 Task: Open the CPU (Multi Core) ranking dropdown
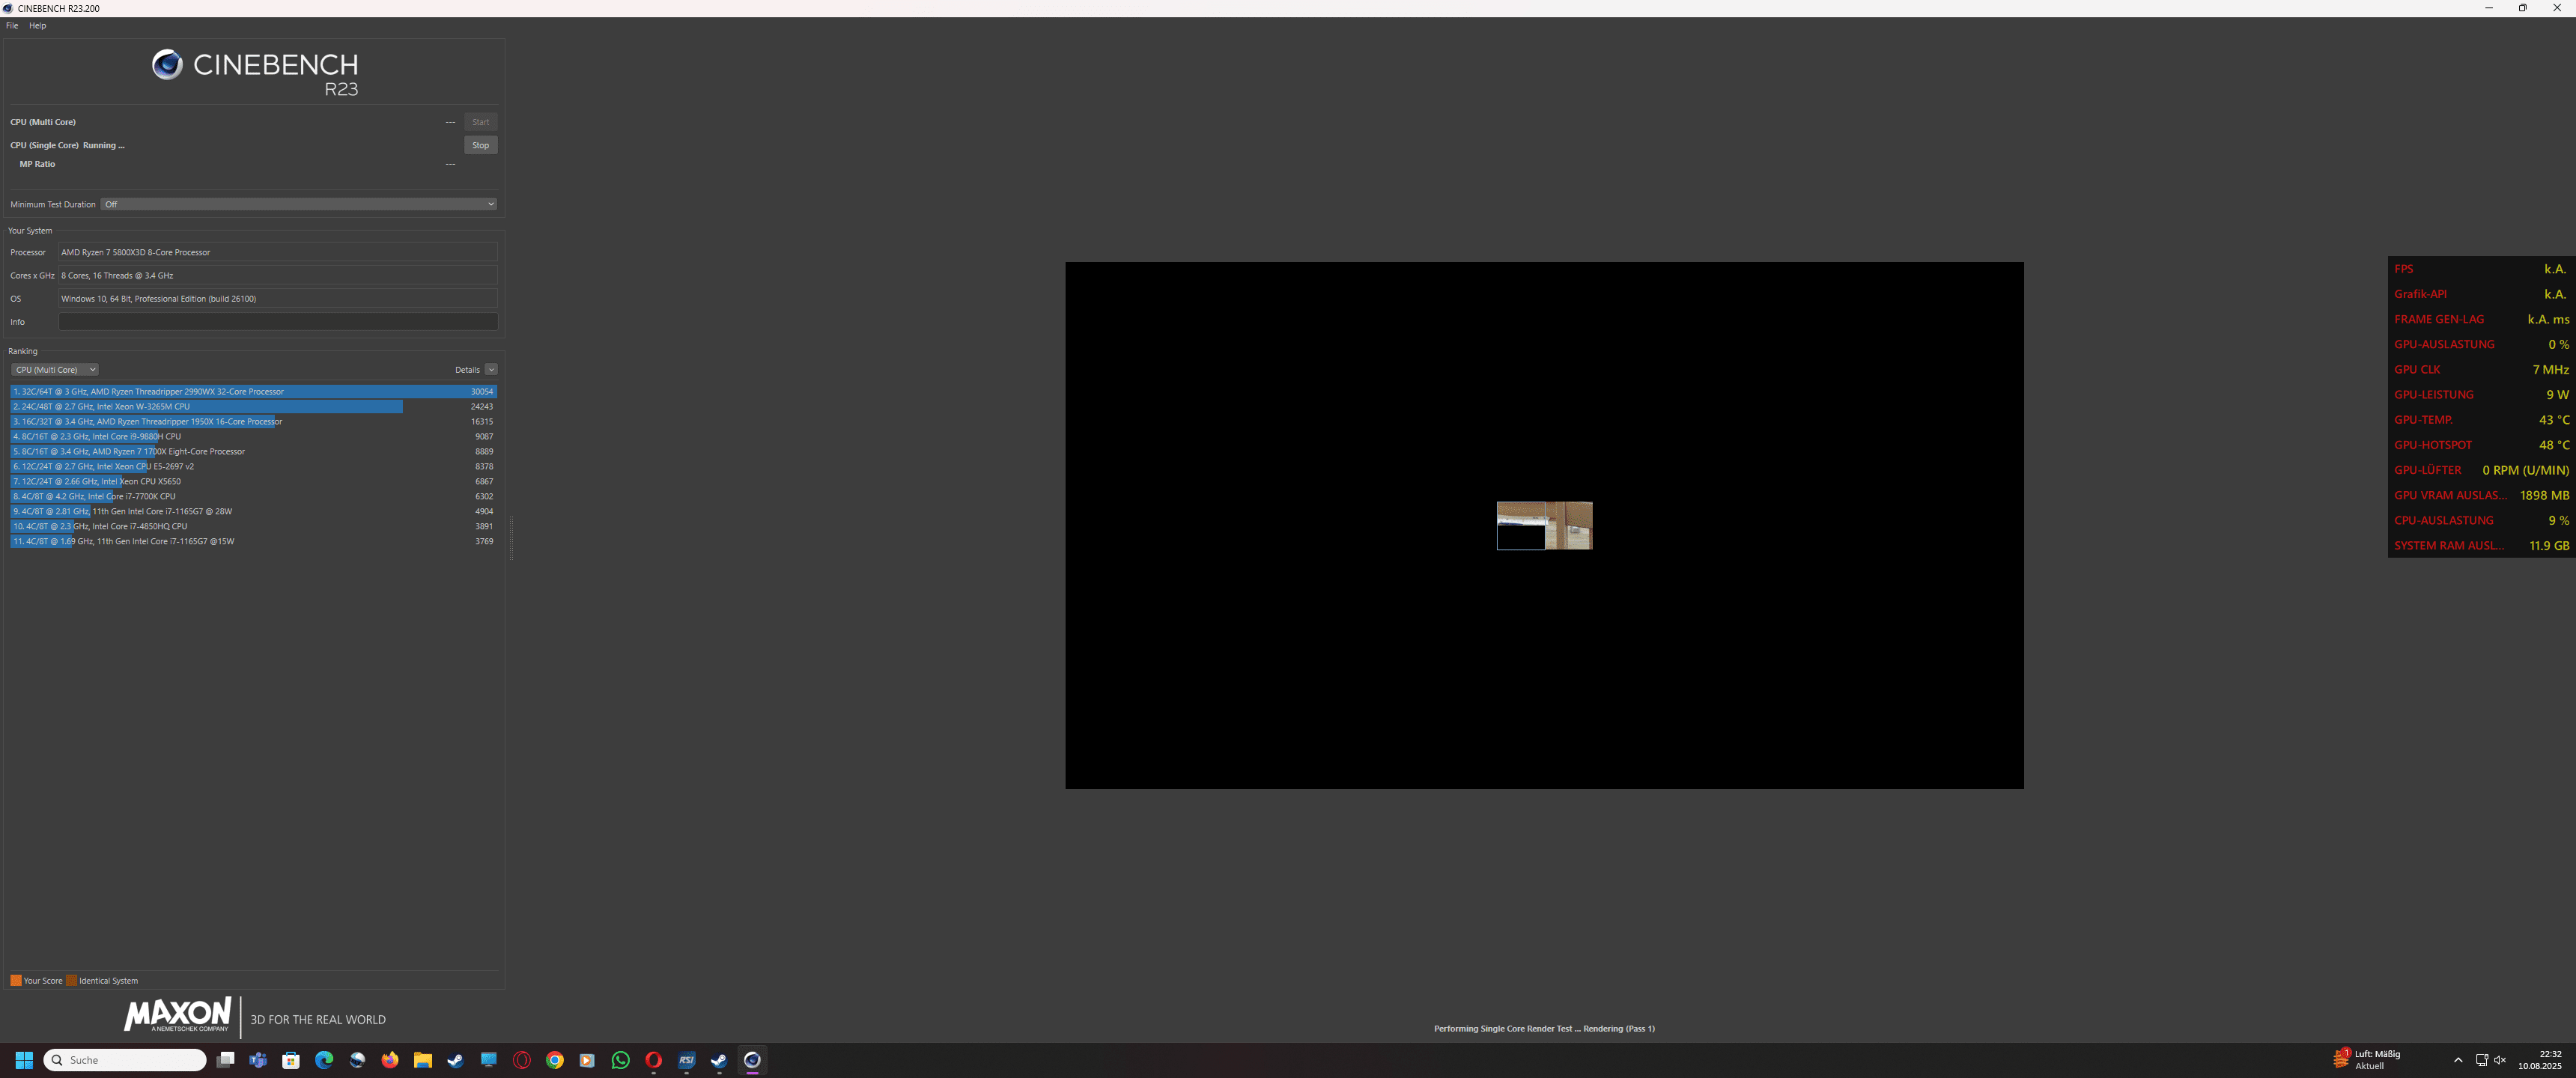pos(55,370)
